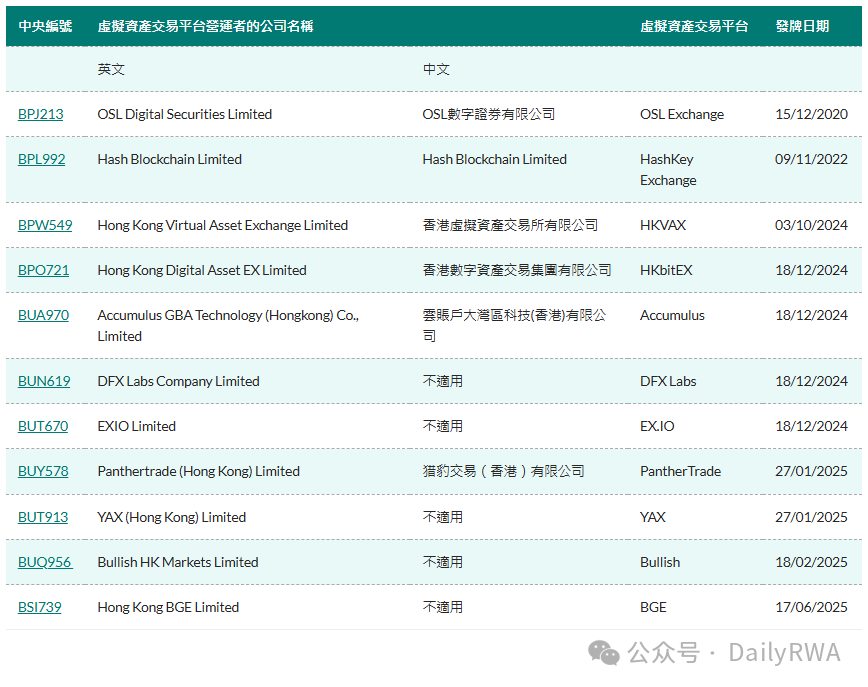The height and width of the screenshot is (687, 868).
Task: Select Hong Kong Digital Asset EX Limited
Action: [202, 270]
